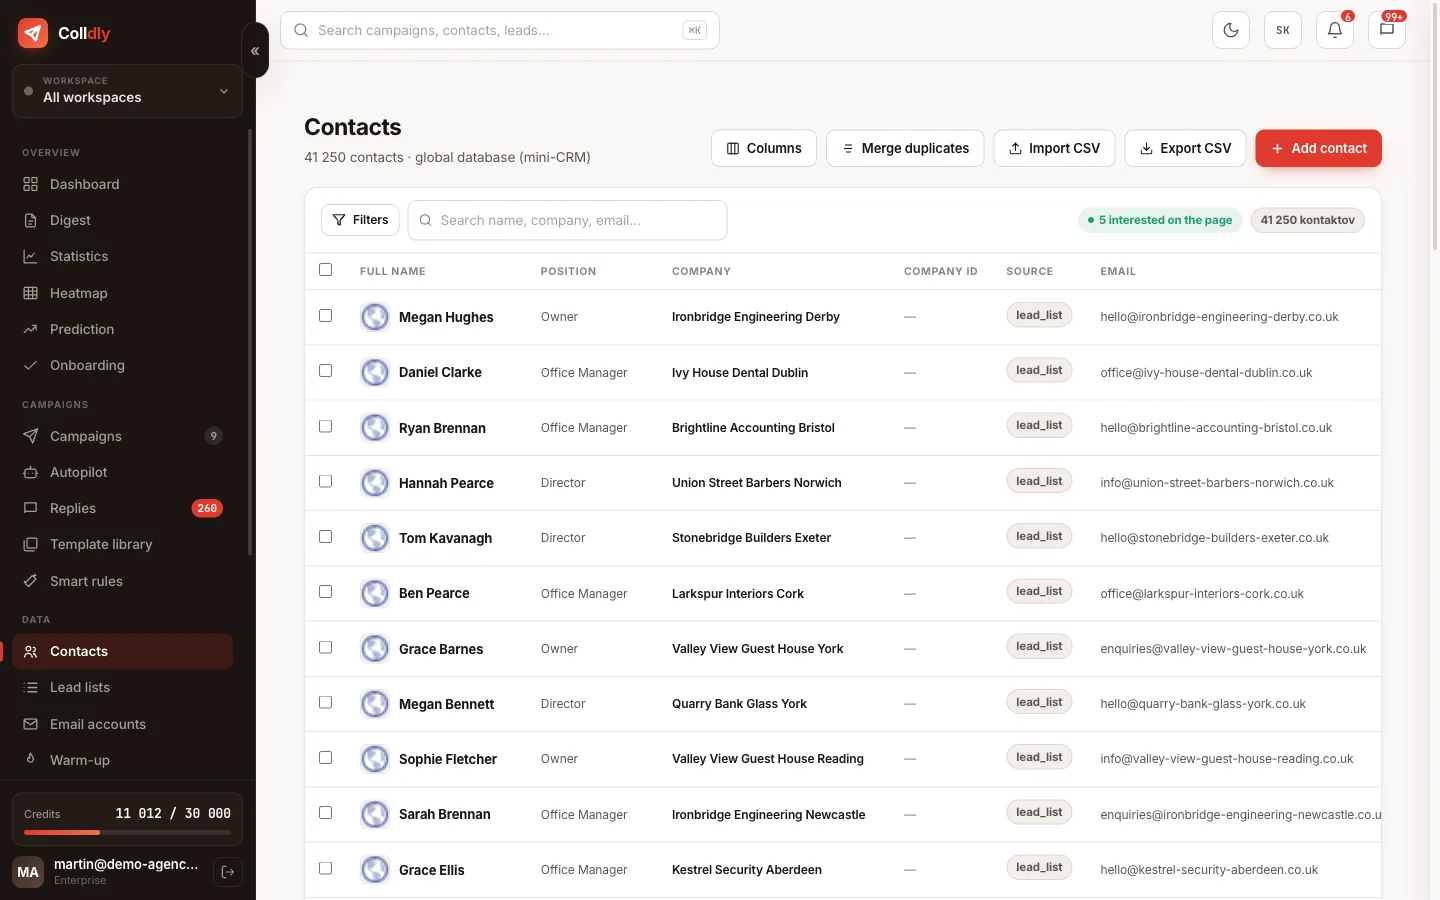Image resolution: width=1440 pixels, height=900 pixels.
Task: Open Email accounts page
Action: click(x=122, y=724)
